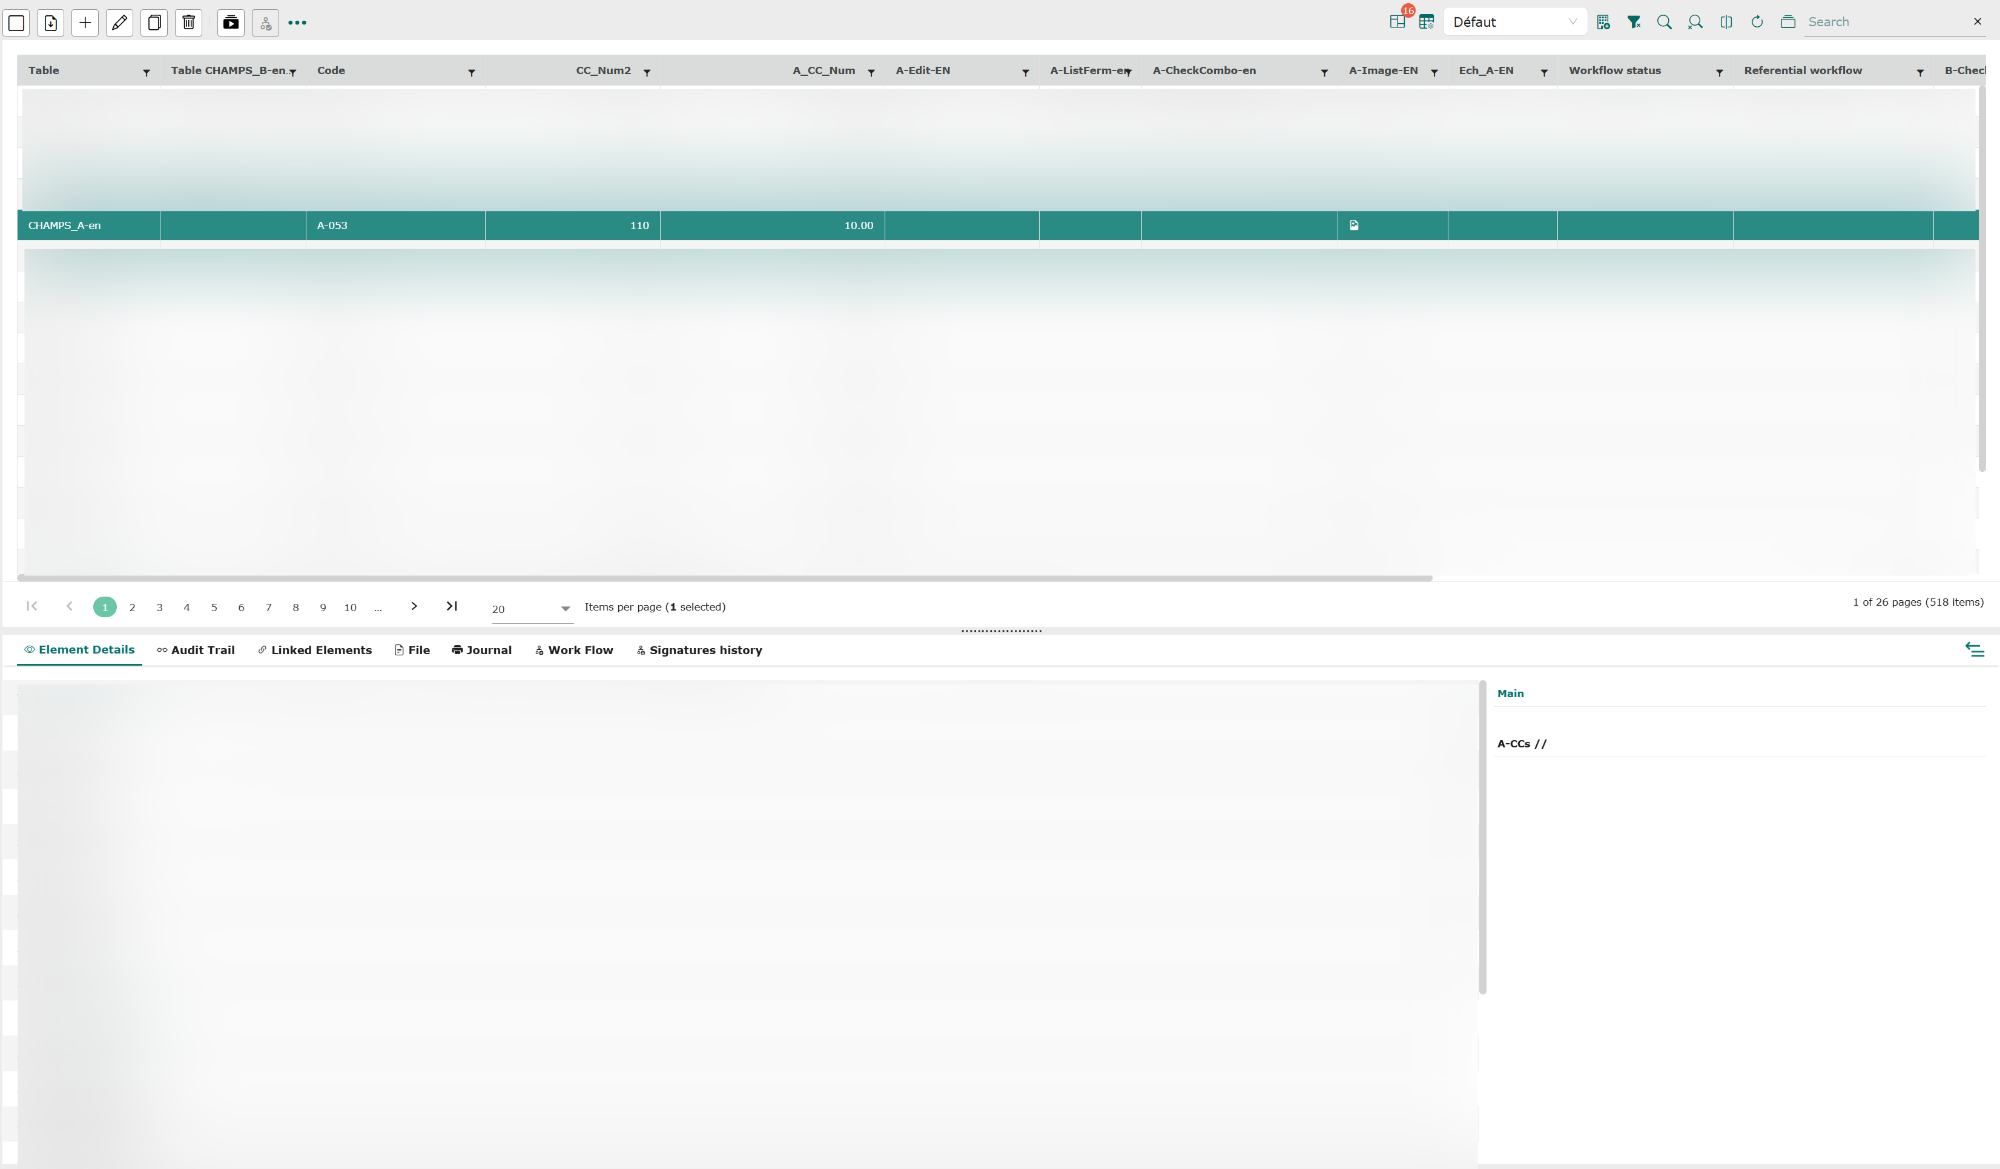Open the Work Flow tab
Viewport: 2000px width, 1169px height.
(574, 650)
